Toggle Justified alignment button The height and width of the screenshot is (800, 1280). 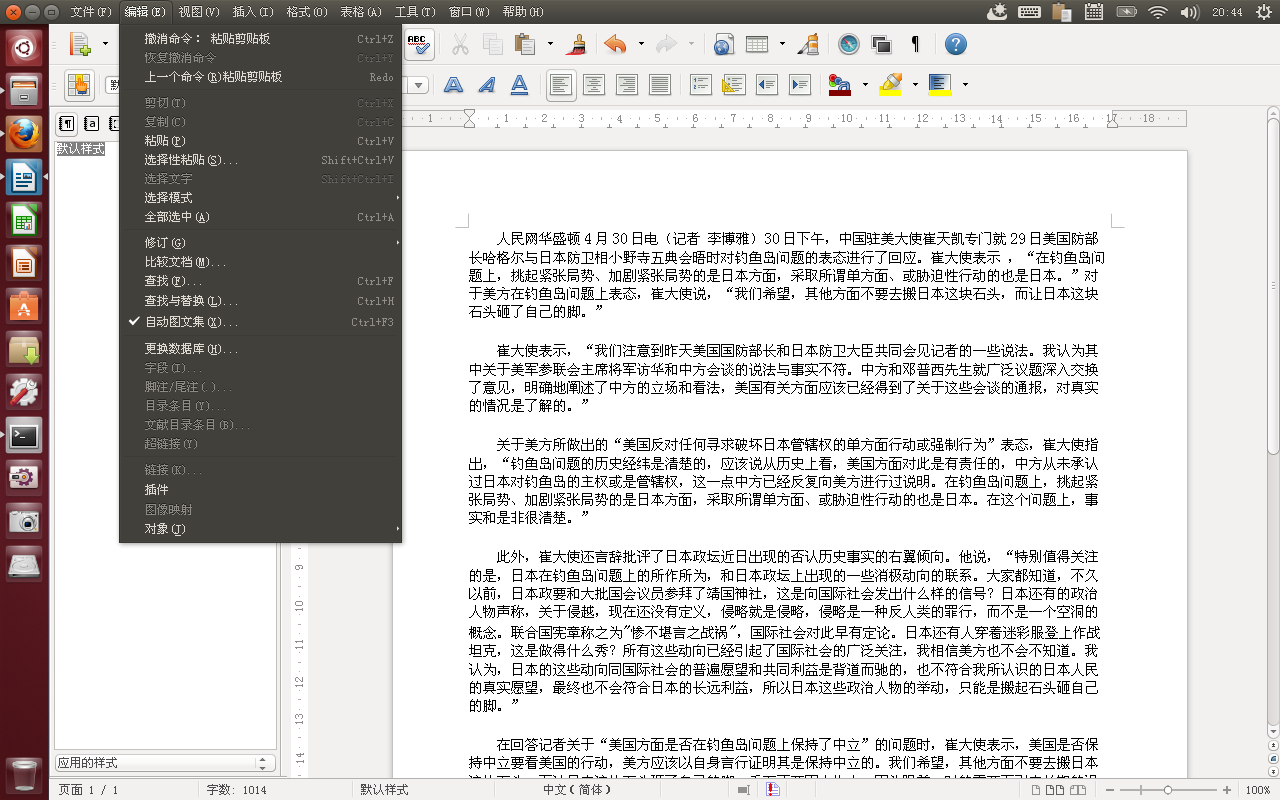[x=660, y=85]
